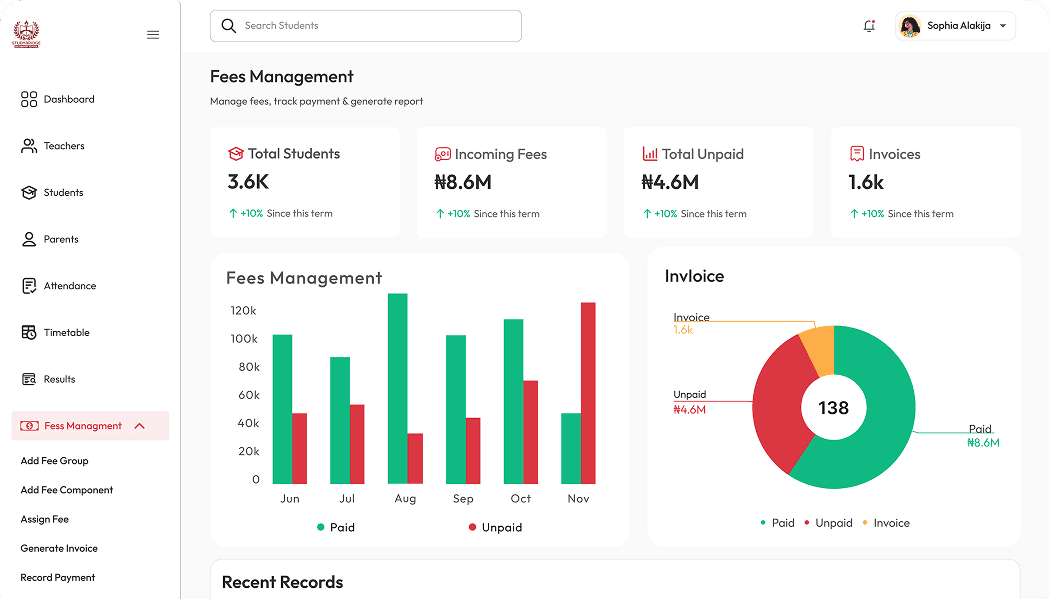Screen dimensions: 1050x599
Task: Open the Attendance icon in sidebar
Action: (x=28, y=285)
